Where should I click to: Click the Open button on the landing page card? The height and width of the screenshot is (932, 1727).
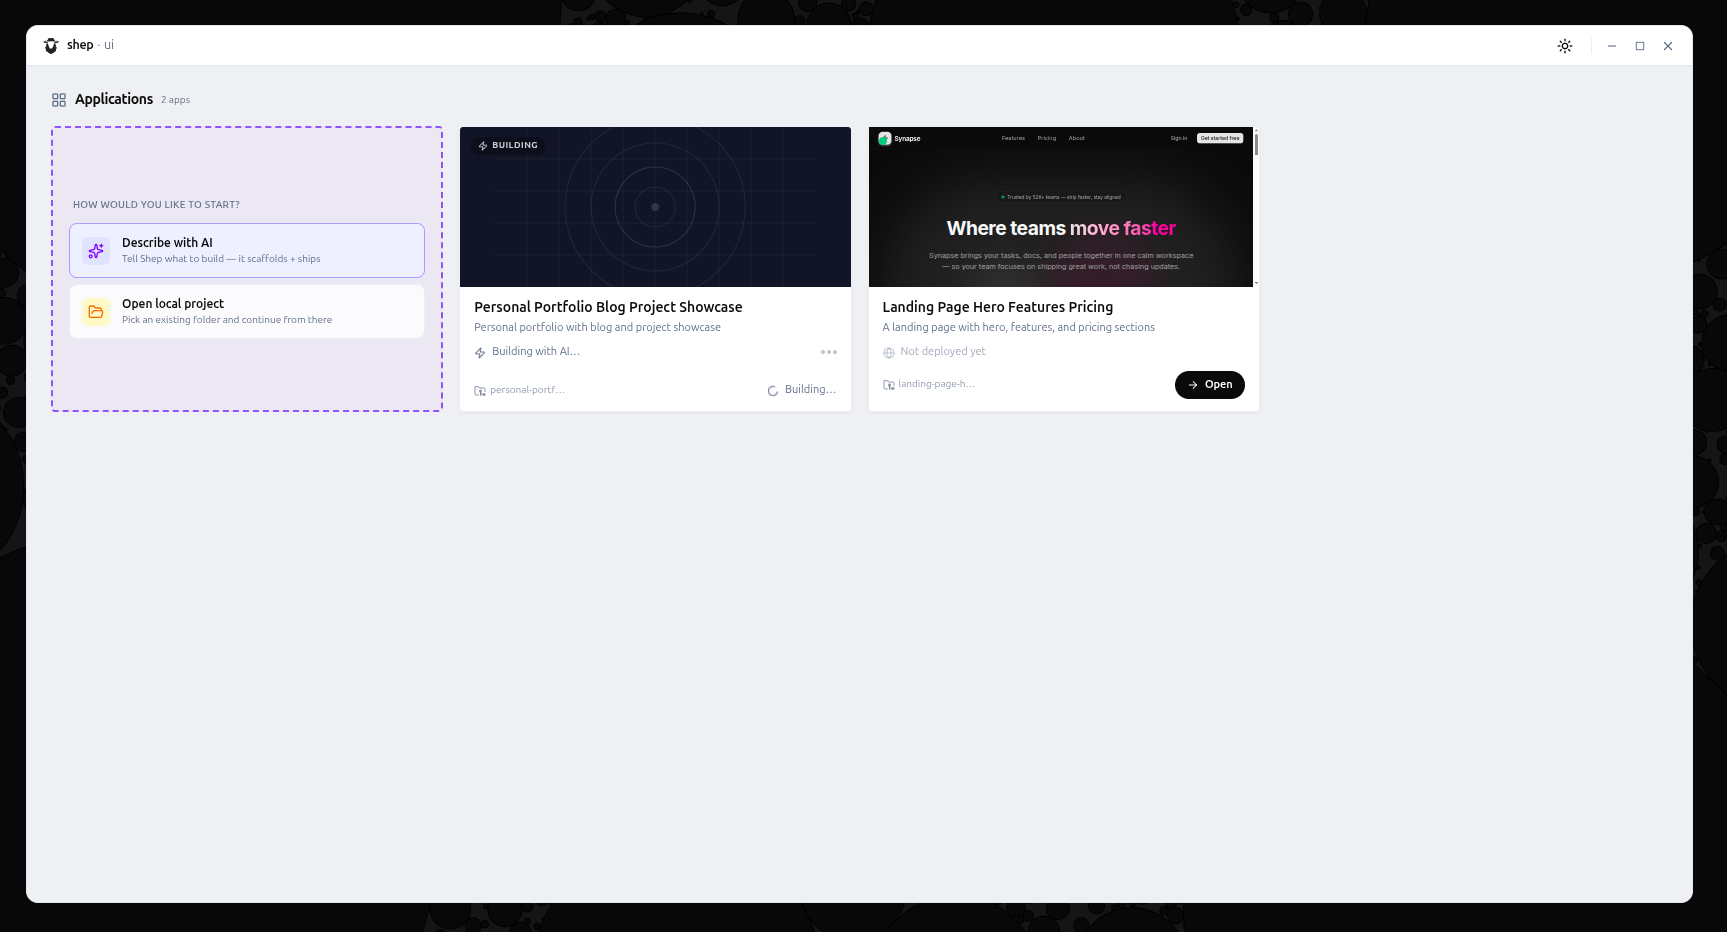click(x=1209, y=384)
